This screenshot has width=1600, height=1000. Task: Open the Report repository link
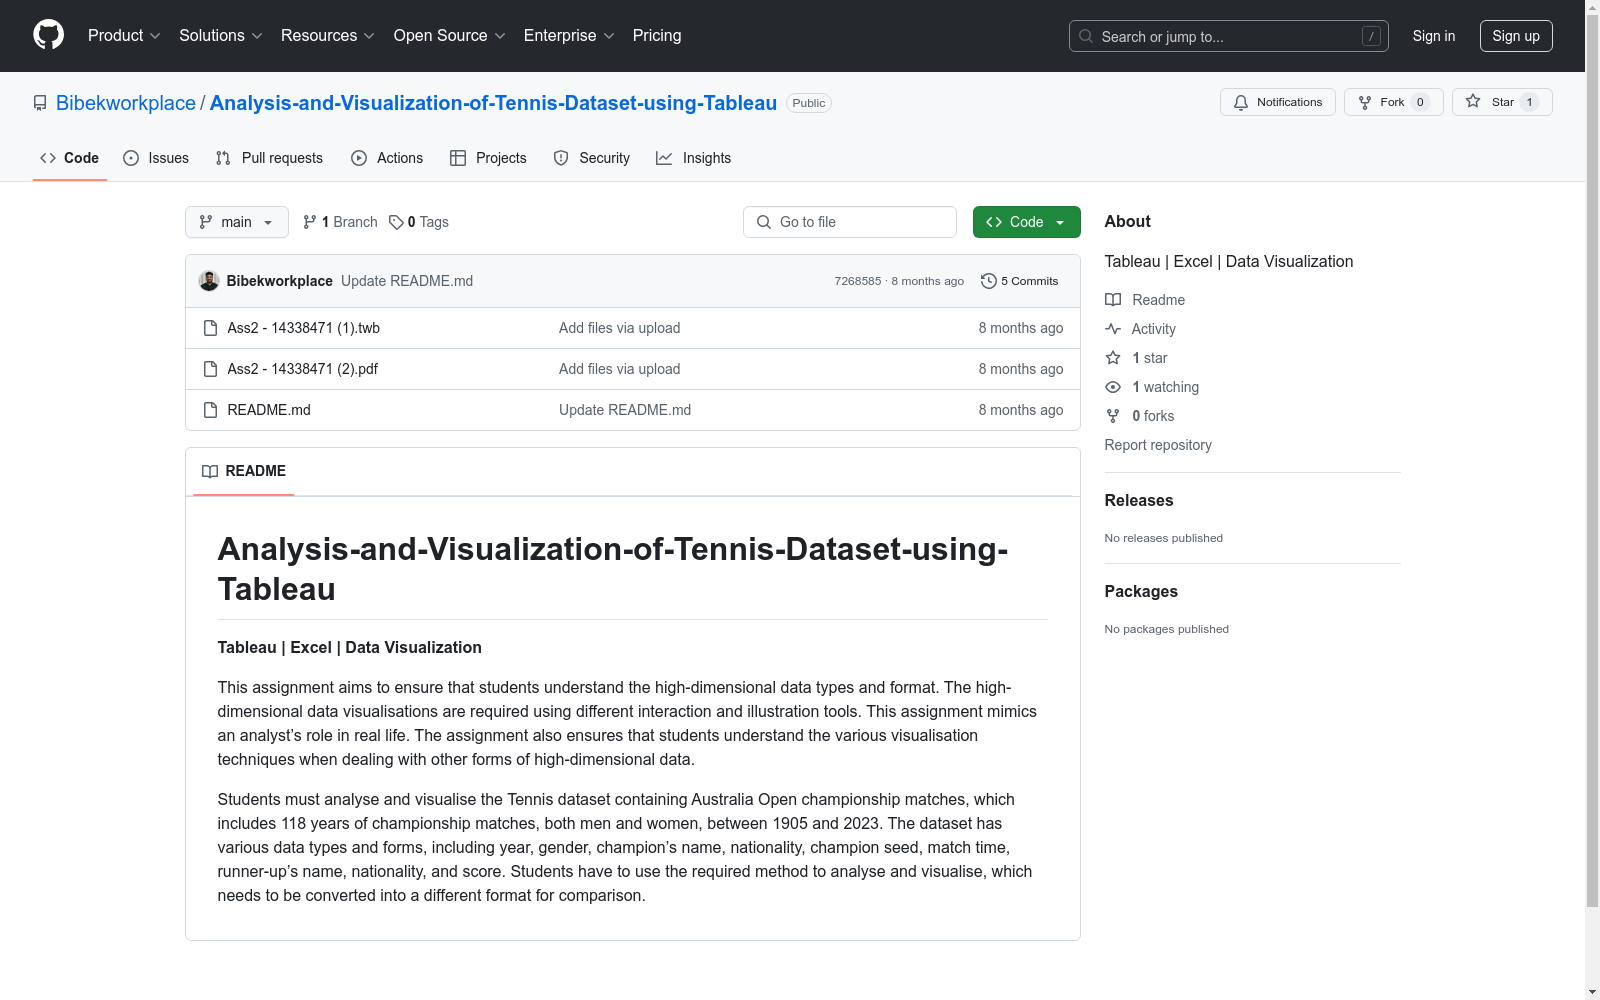coord(1158,445)
